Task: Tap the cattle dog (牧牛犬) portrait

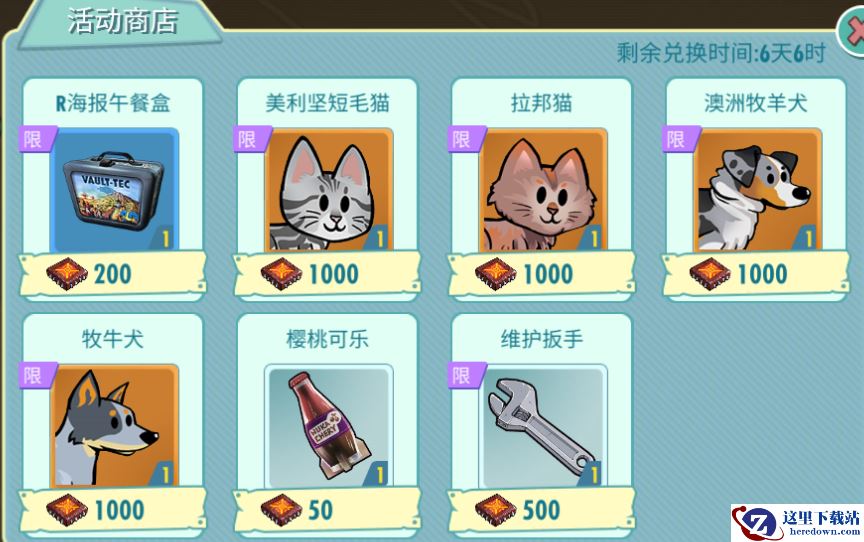Action: (114, 426)
